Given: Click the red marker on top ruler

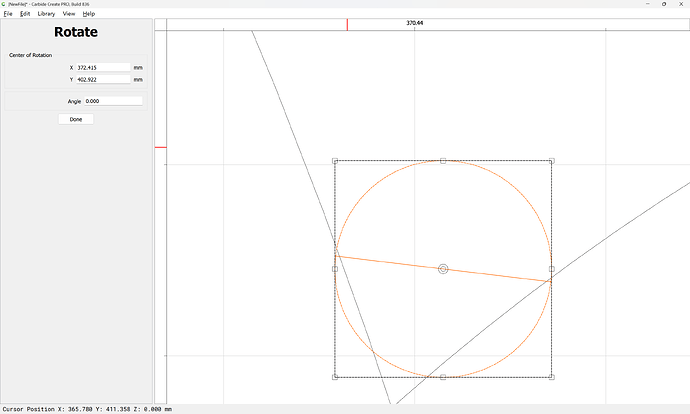Looking at the screenshot, I should coord(347,24).
